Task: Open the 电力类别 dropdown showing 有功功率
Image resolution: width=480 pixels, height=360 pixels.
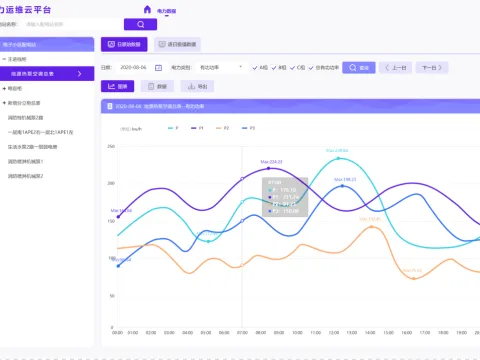Action: point(221,67)
